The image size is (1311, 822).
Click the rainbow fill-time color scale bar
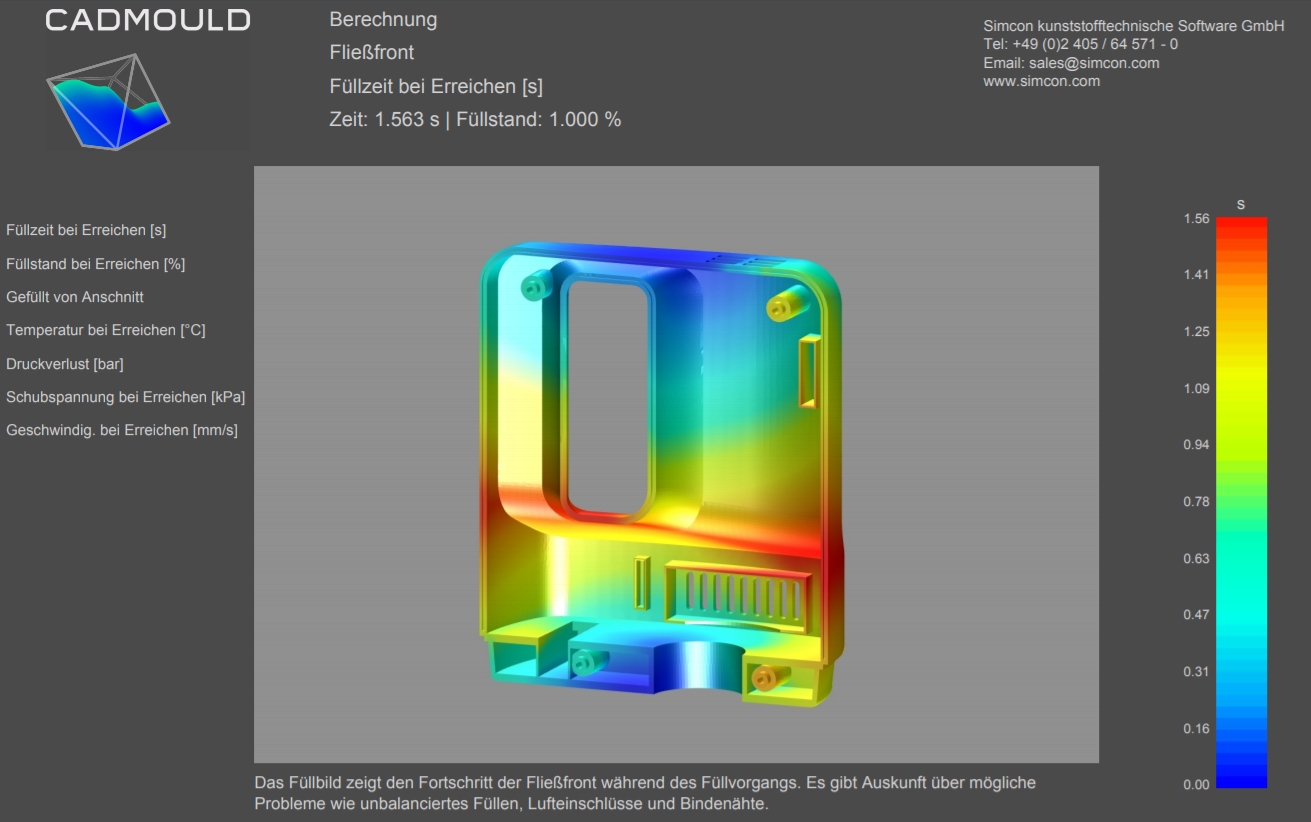[x=1241, y=502]
